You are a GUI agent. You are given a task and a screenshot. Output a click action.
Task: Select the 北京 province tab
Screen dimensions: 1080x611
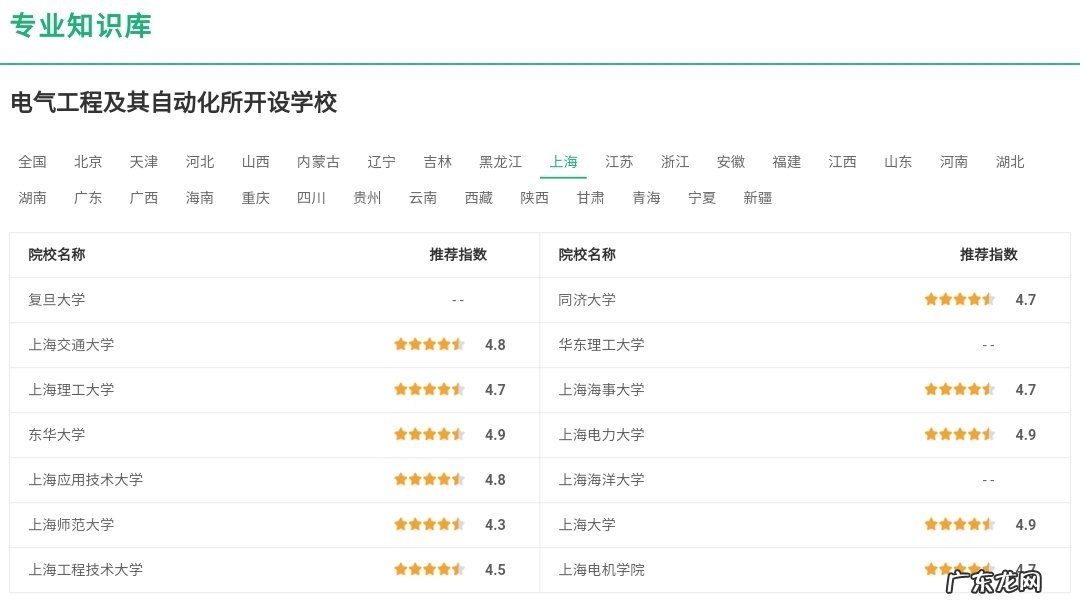[88, 161]
